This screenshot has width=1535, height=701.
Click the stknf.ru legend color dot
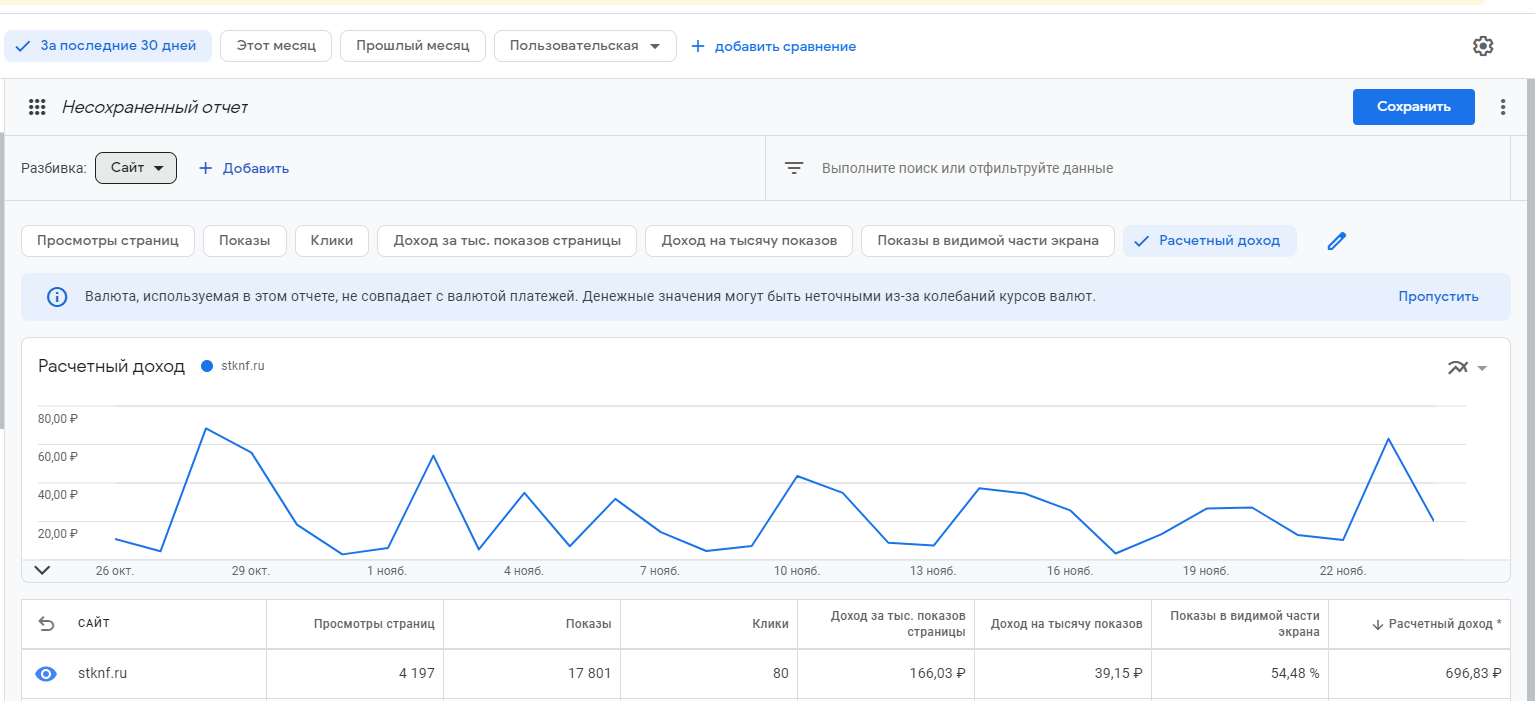coord(207,366)
